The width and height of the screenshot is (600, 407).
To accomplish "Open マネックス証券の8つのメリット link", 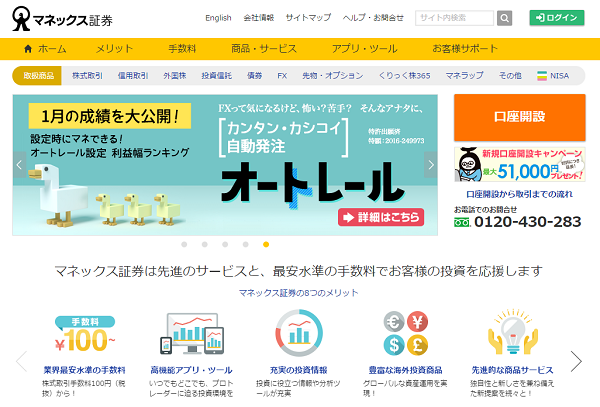I will pos(298,293).
